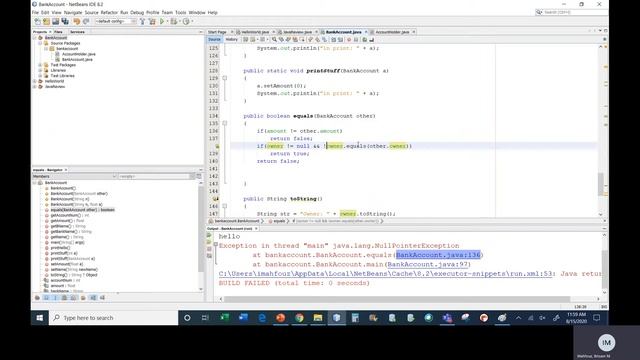Expand the Libraries node in Projects
Image resolution: width=640 pixels, height=360 pixels.
pos(40,70)
